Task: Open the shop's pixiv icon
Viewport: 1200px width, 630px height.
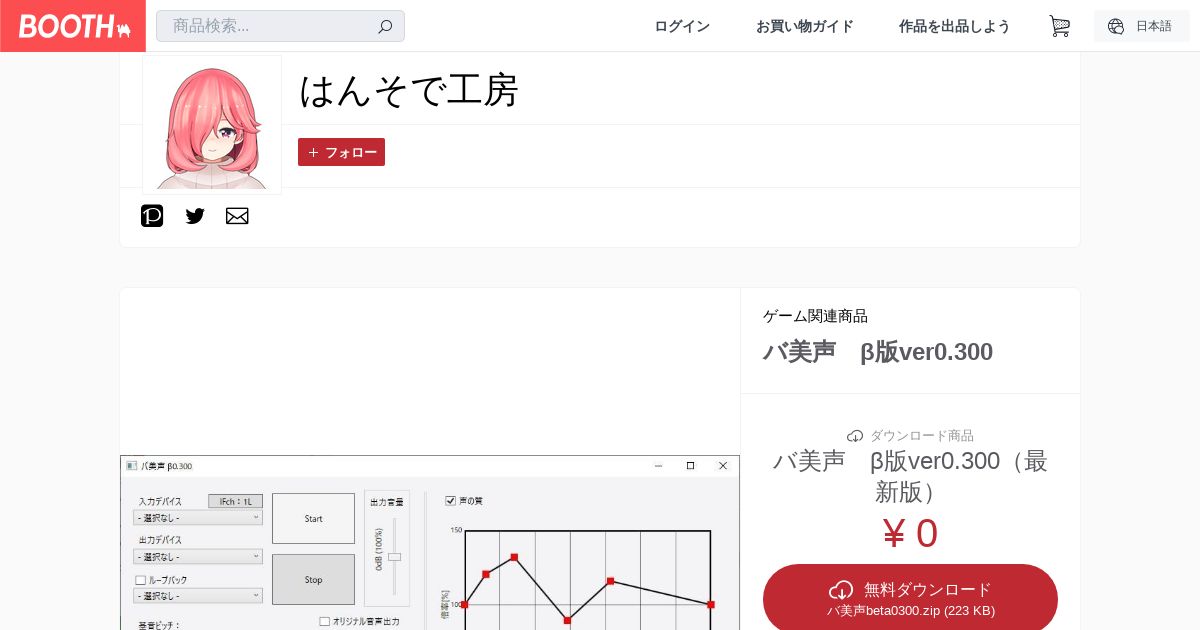Action: tap(152, 216)
